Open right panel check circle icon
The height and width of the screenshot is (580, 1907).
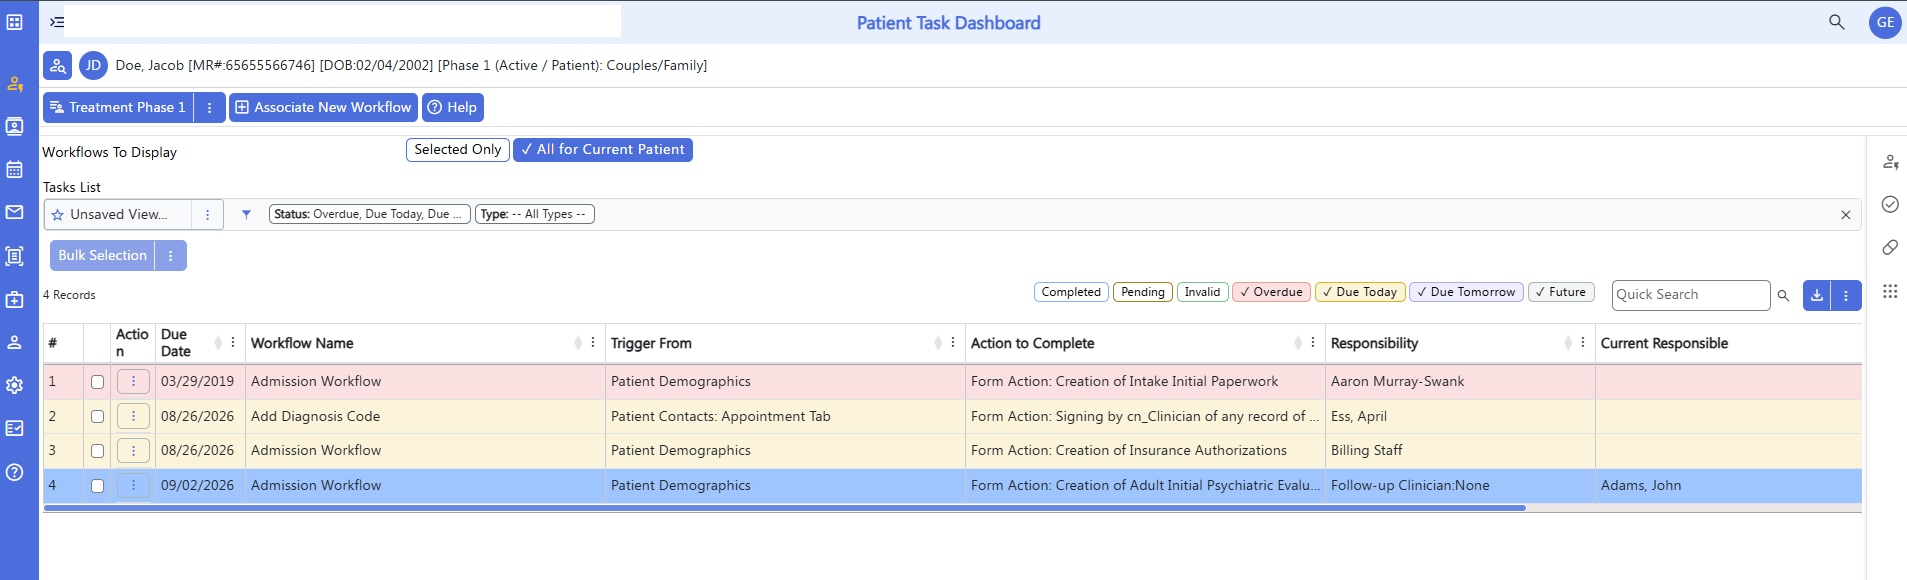[1890, 204]
